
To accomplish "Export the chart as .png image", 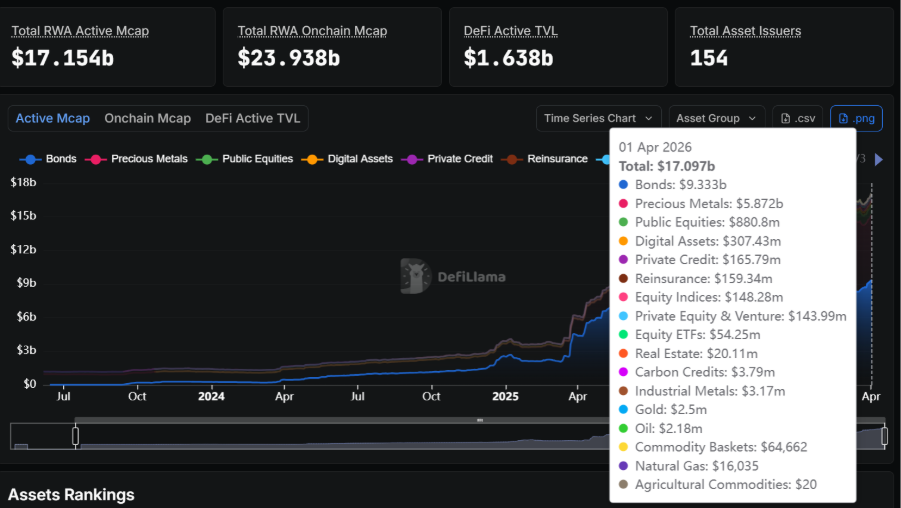I will click(856, 118).
